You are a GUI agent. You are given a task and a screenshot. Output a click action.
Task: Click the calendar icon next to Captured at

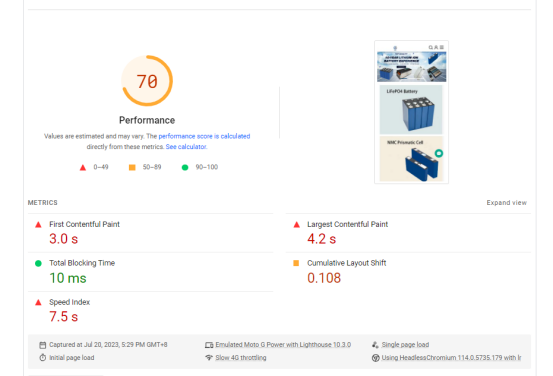click(x=43, y=345)
